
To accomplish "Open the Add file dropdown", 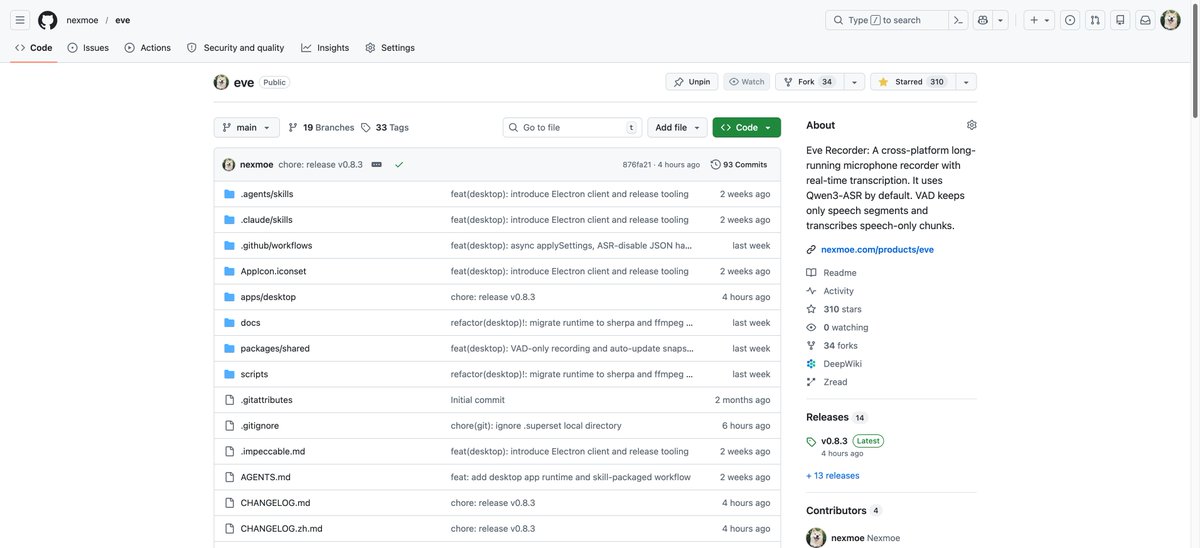I will (x=677, y=127).
